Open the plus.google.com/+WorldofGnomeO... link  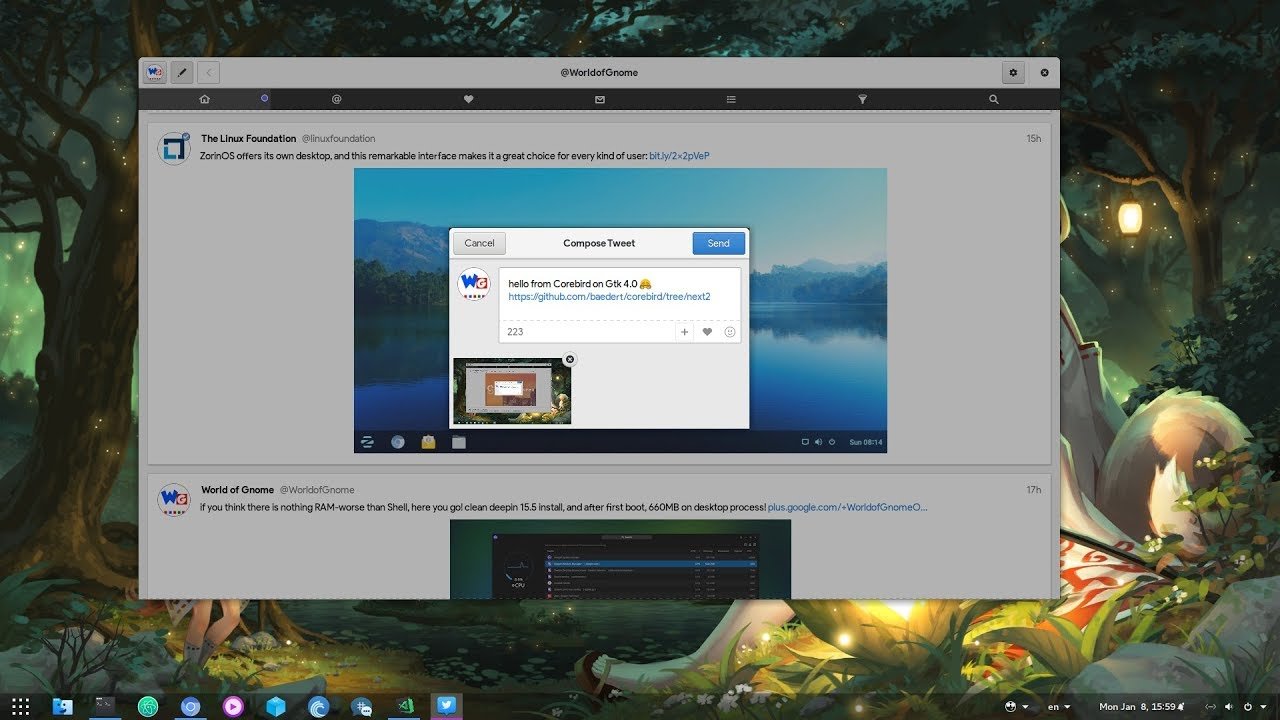pyautogui.click(x=847, y=507)
